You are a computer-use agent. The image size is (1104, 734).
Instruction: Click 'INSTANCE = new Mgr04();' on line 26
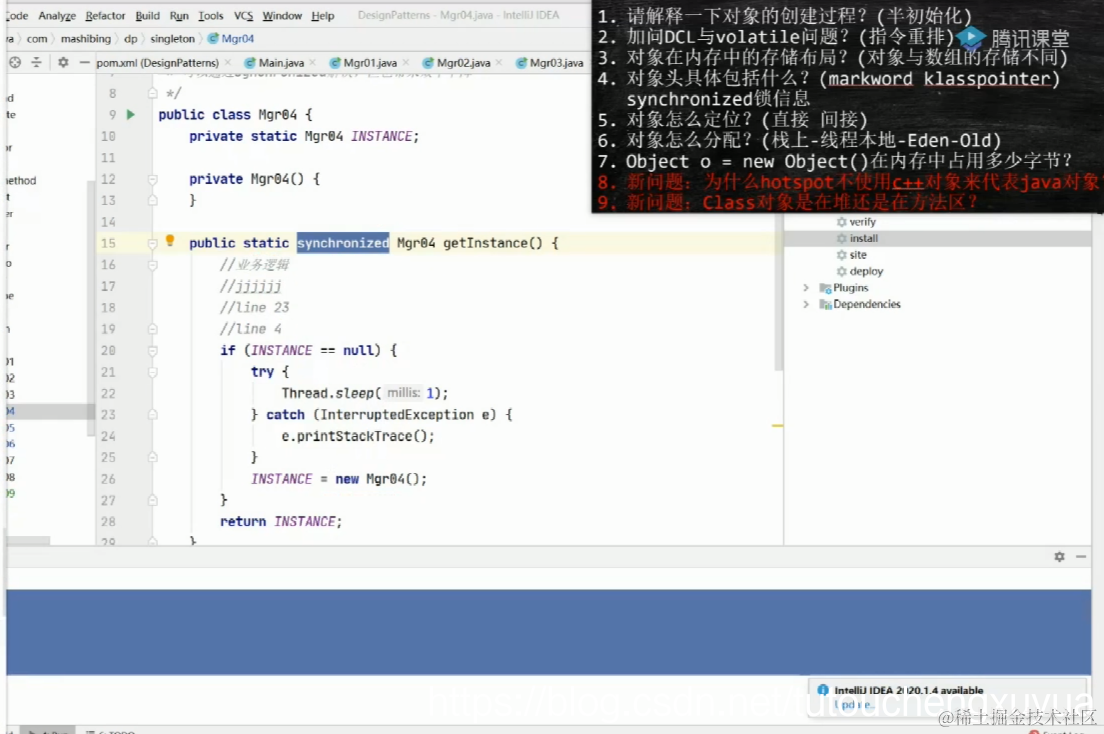[339, 479]
